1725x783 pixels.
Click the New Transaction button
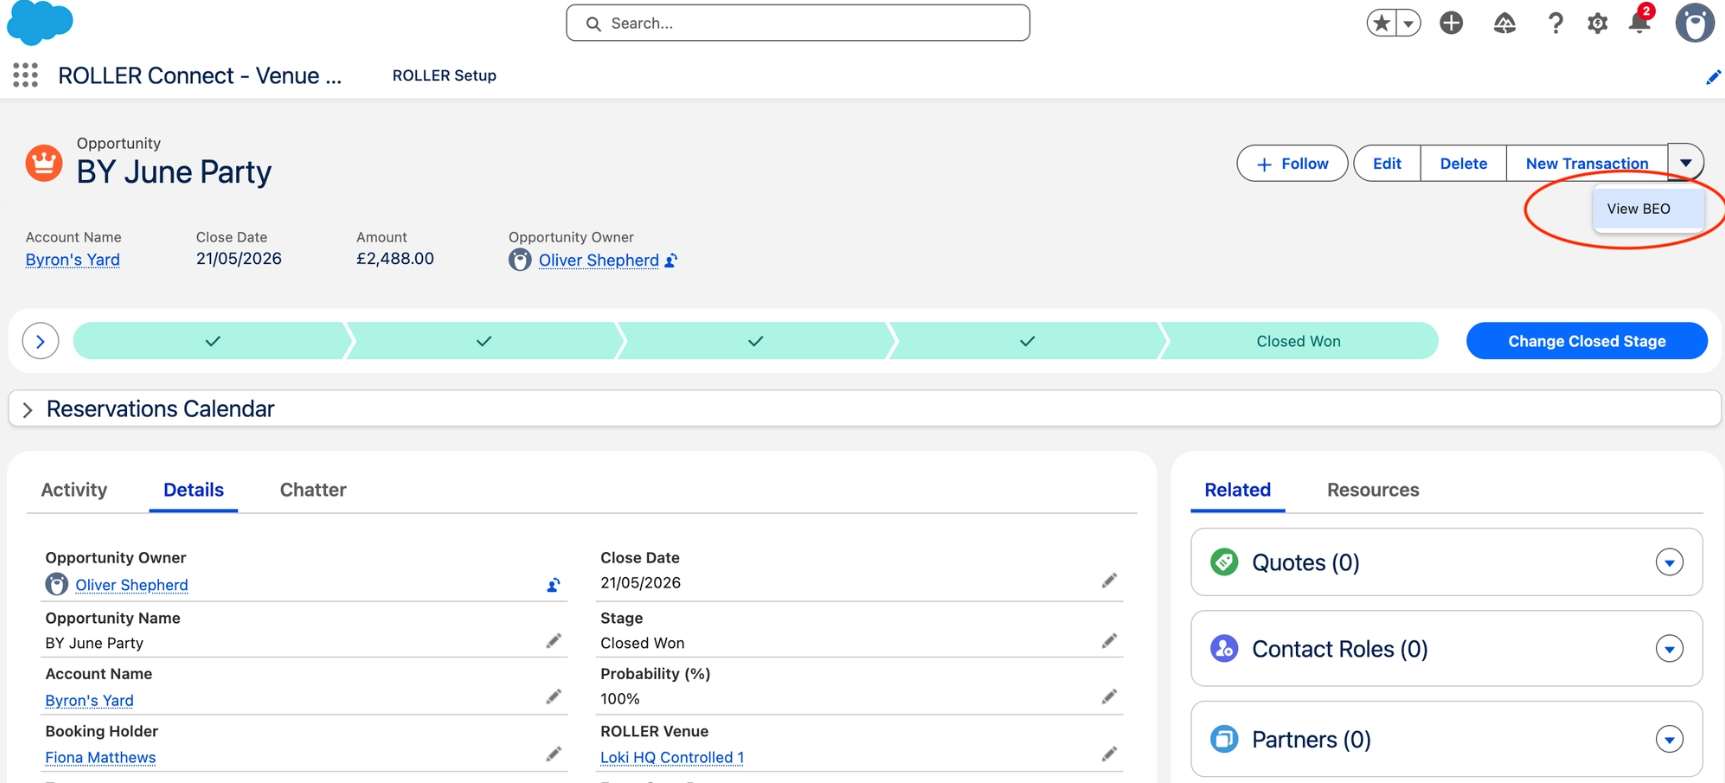[x=1587, y=163]
